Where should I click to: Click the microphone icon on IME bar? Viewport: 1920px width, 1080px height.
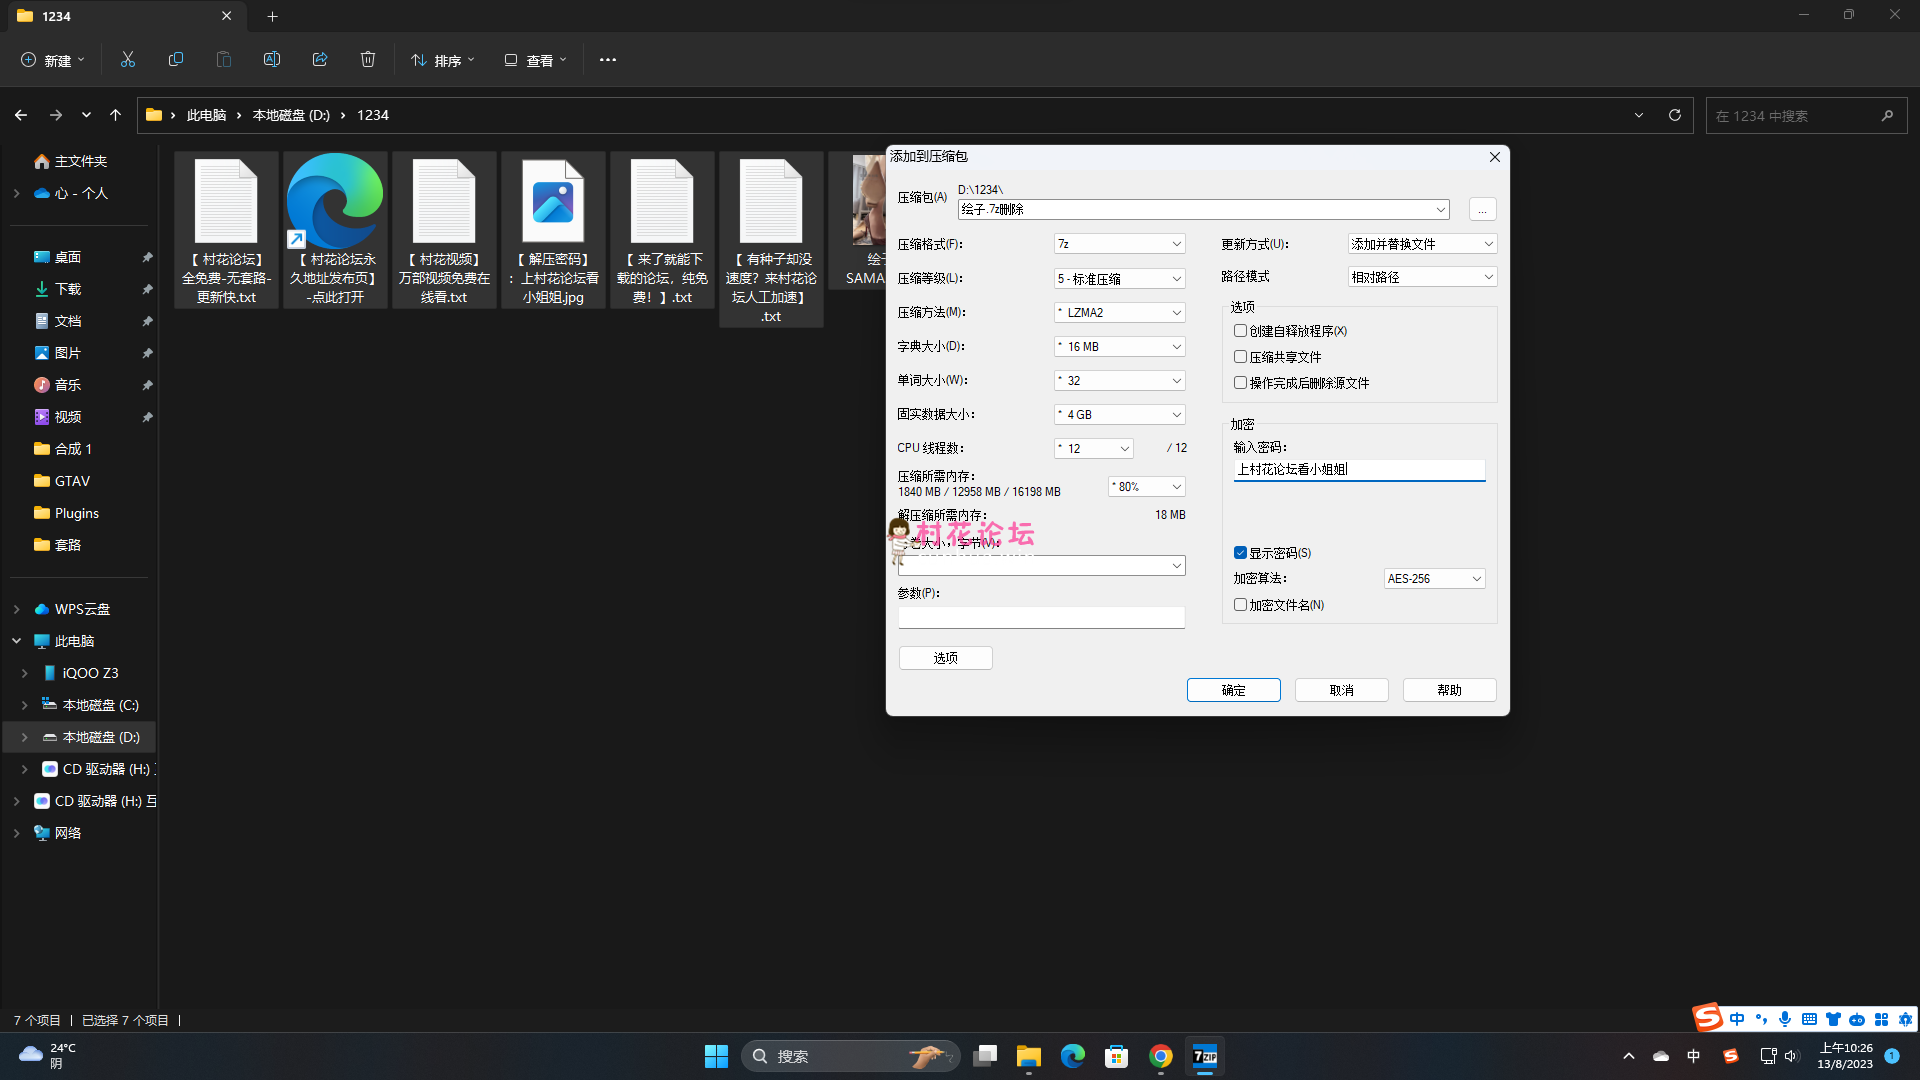[1785, 1019]
